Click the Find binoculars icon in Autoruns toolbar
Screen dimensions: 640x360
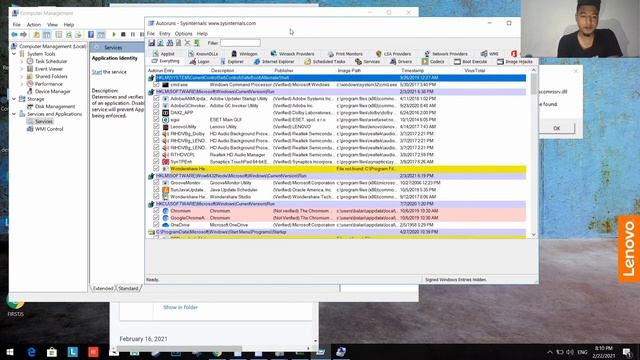[170, 43]
